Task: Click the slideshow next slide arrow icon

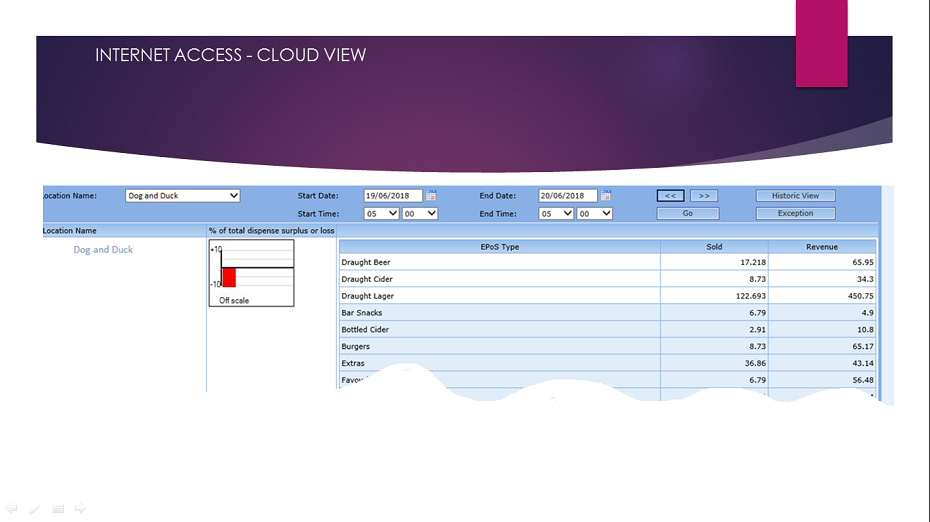Action: tap(80, 508)
